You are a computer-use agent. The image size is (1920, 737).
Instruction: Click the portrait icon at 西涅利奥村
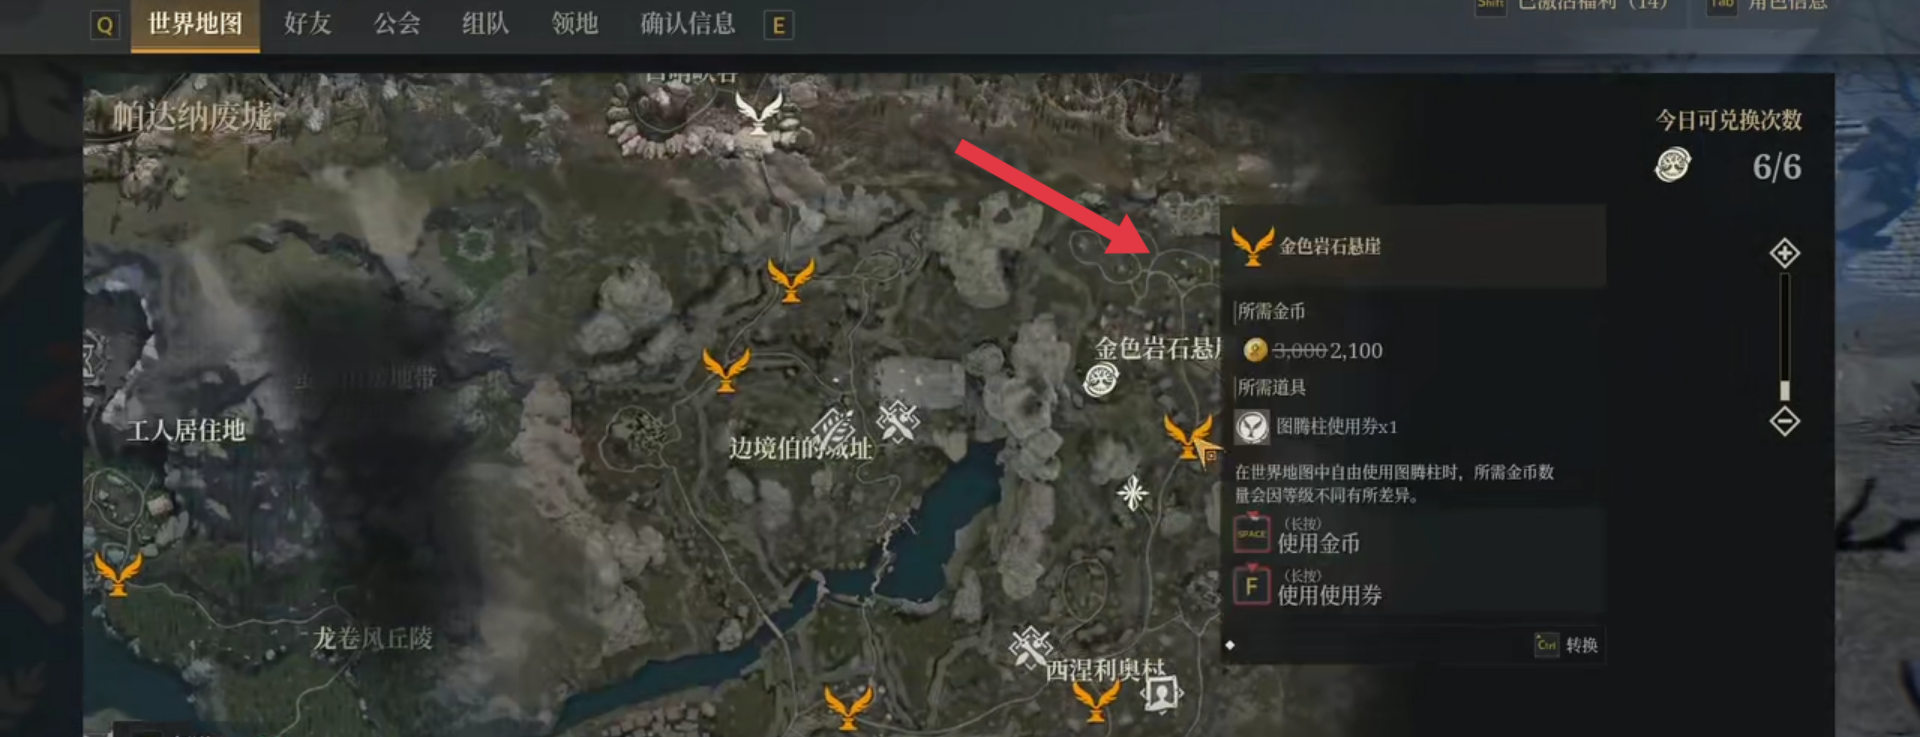(1161, 692)
